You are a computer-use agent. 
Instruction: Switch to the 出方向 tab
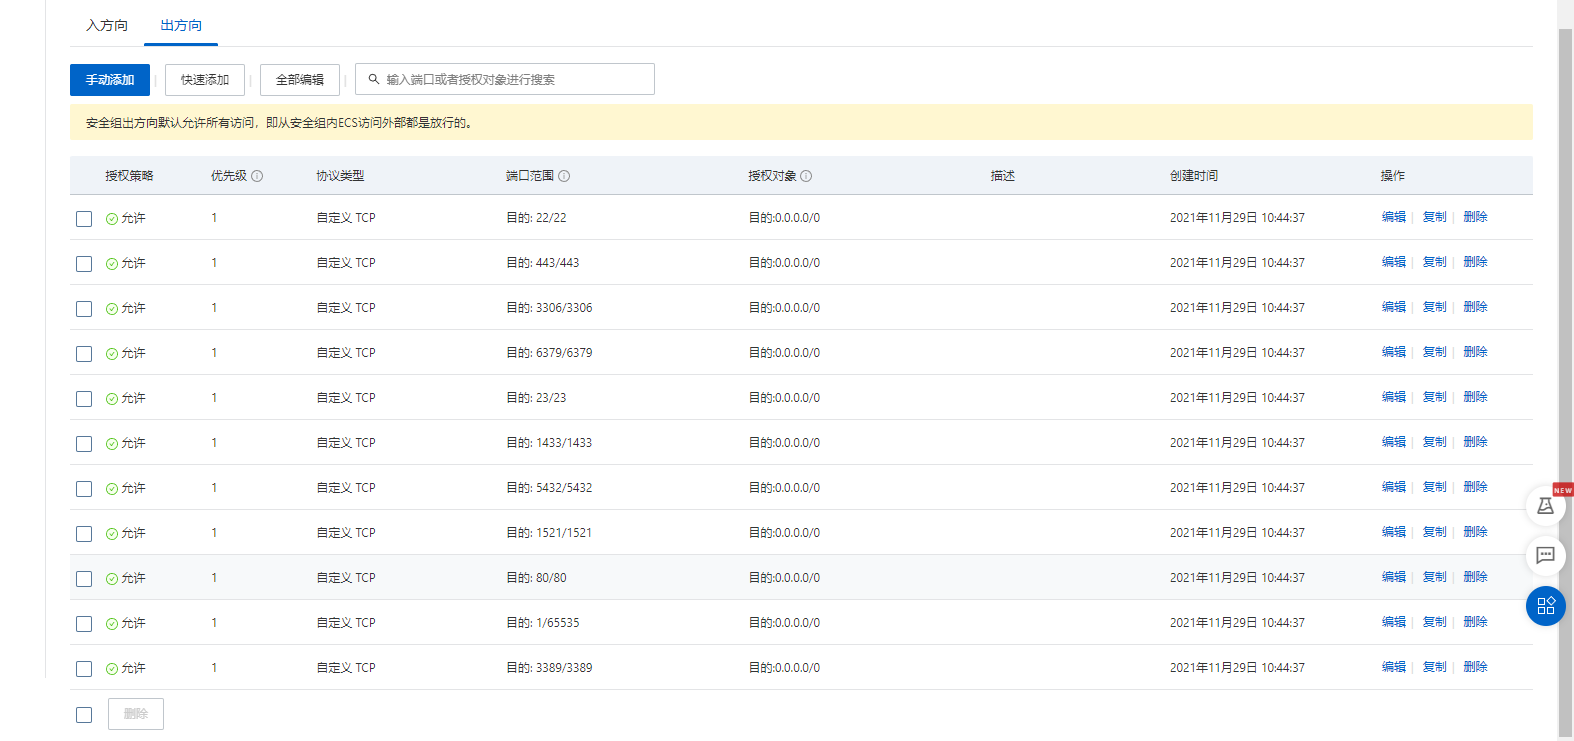pyautogui.click(x=181, y=25)
